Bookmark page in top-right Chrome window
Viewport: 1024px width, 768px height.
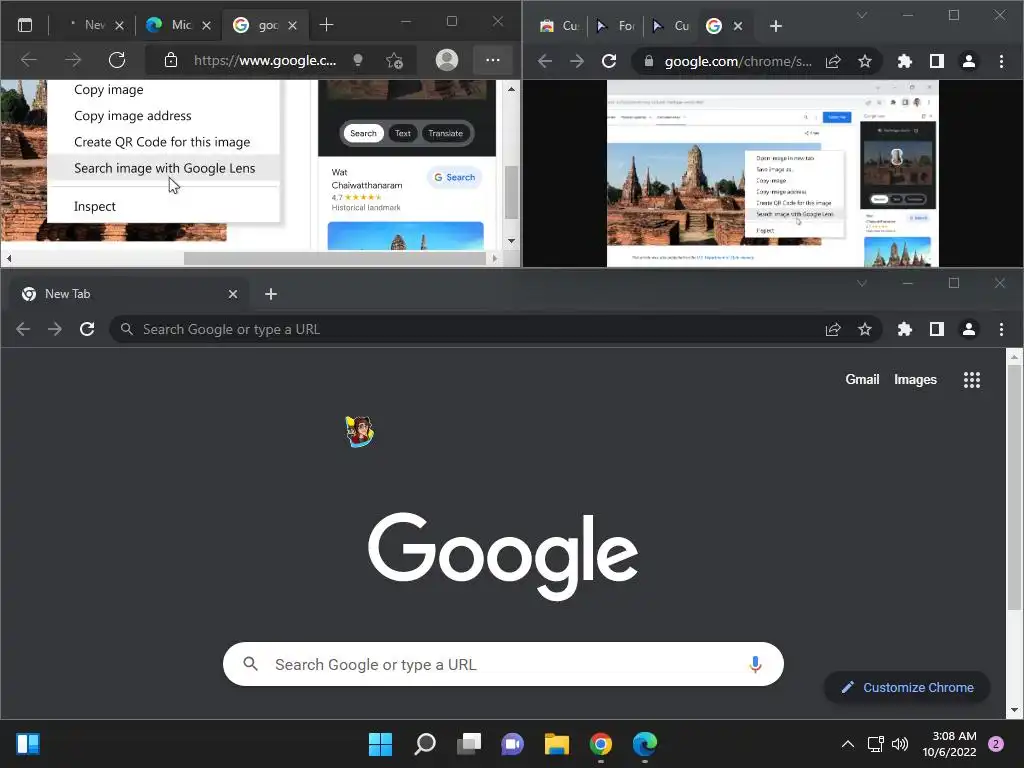(865, 61)
